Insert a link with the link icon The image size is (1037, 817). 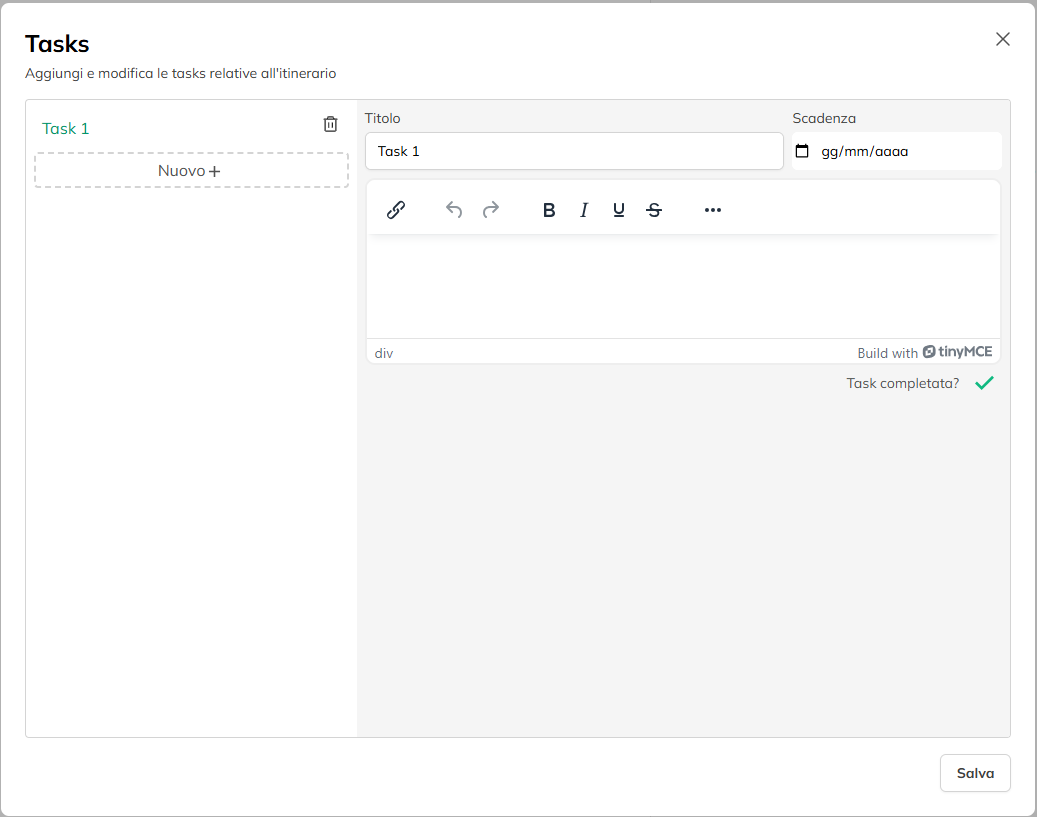click(x=396, y=210)
